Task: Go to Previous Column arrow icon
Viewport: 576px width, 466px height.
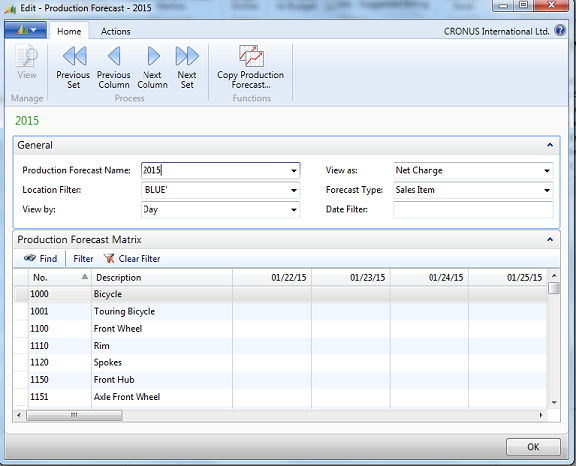Action: pyautogui.click(x=114, y=56)
